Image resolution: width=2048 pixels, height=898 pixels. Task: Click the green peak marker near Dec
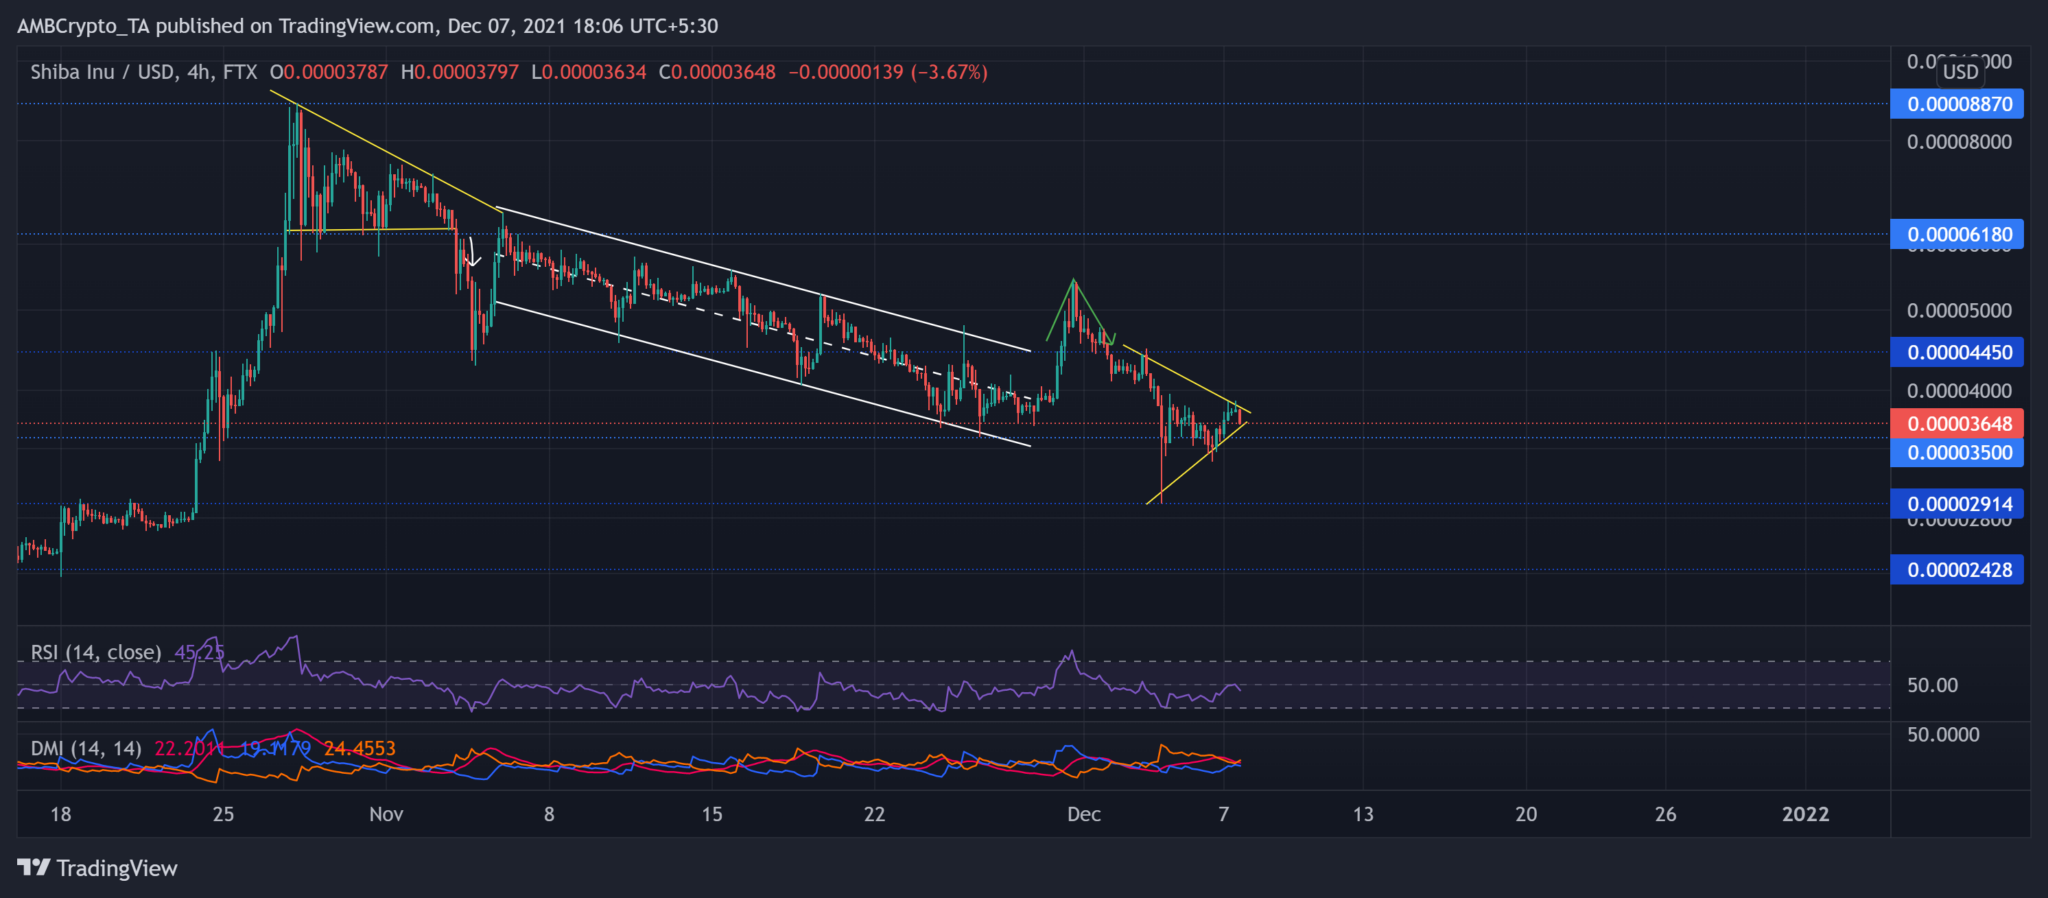click(1080, 312)
